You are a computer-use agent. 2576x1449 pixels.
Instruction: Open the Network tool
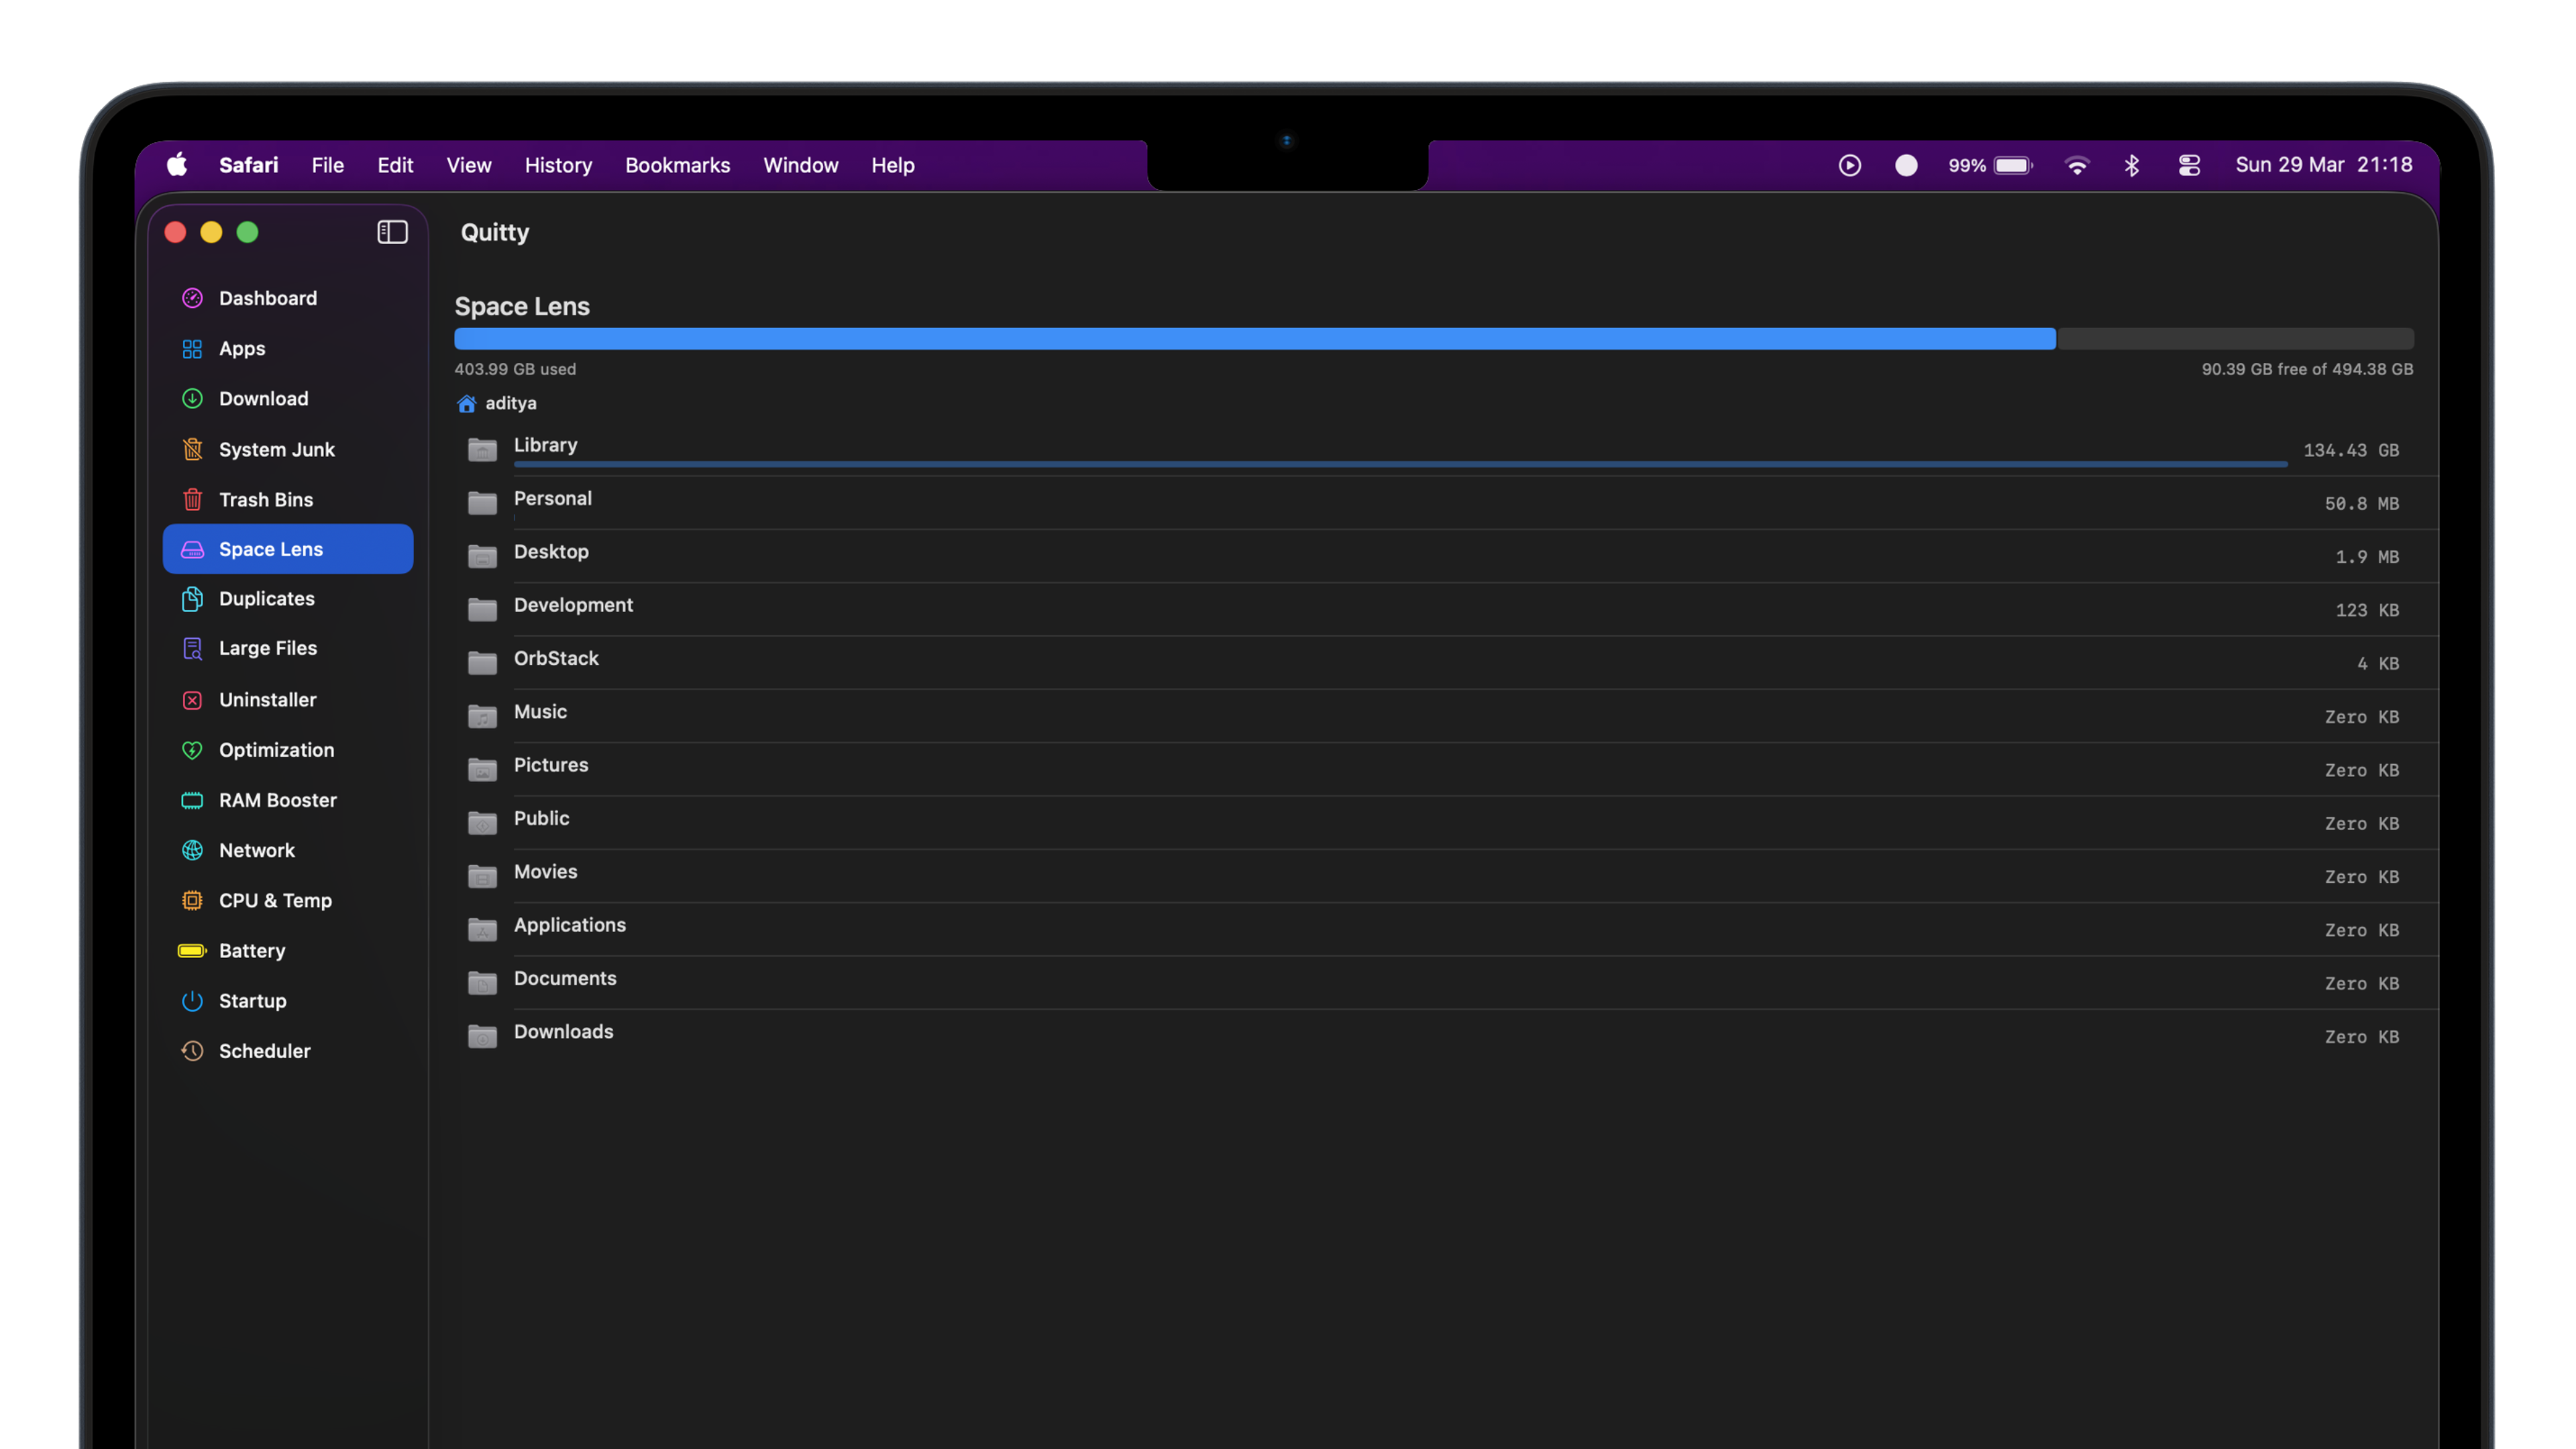(256, 850)
